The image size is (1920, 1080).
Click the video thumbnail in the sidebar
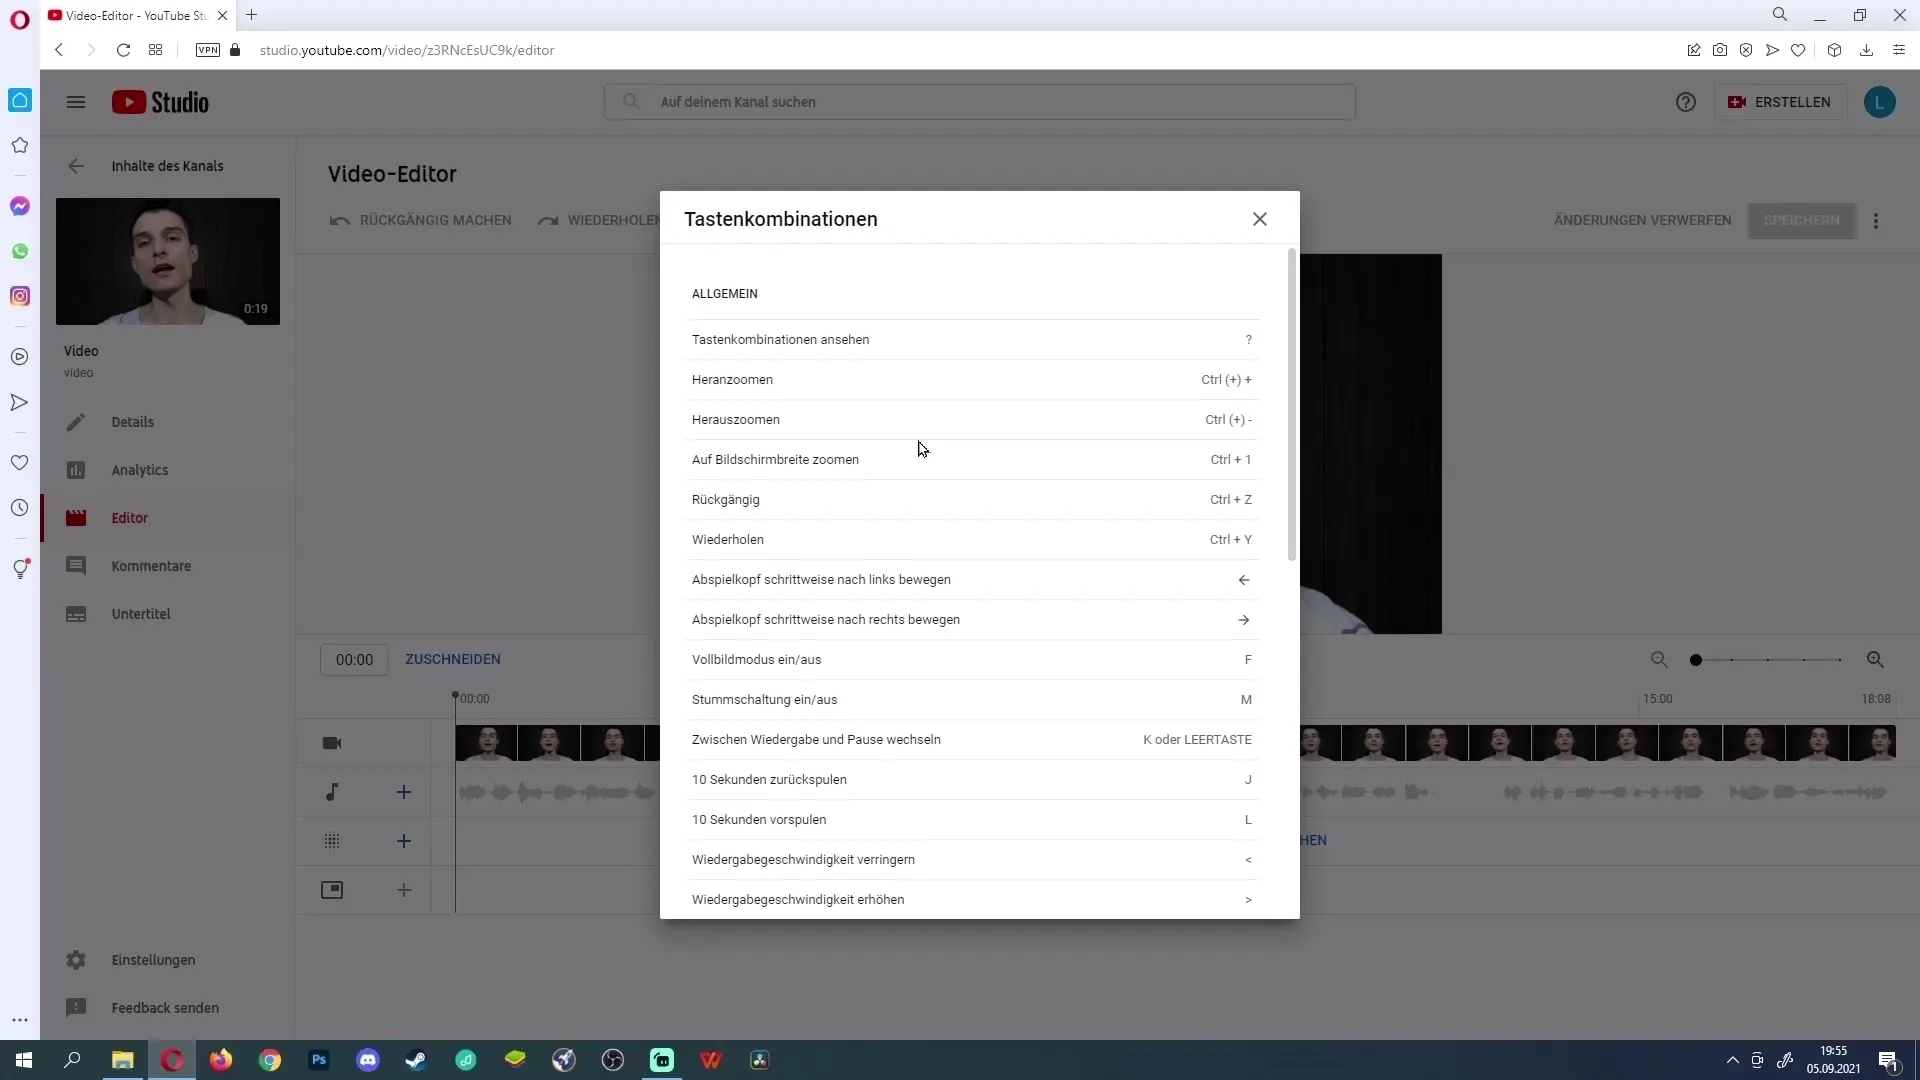(168, 261)
